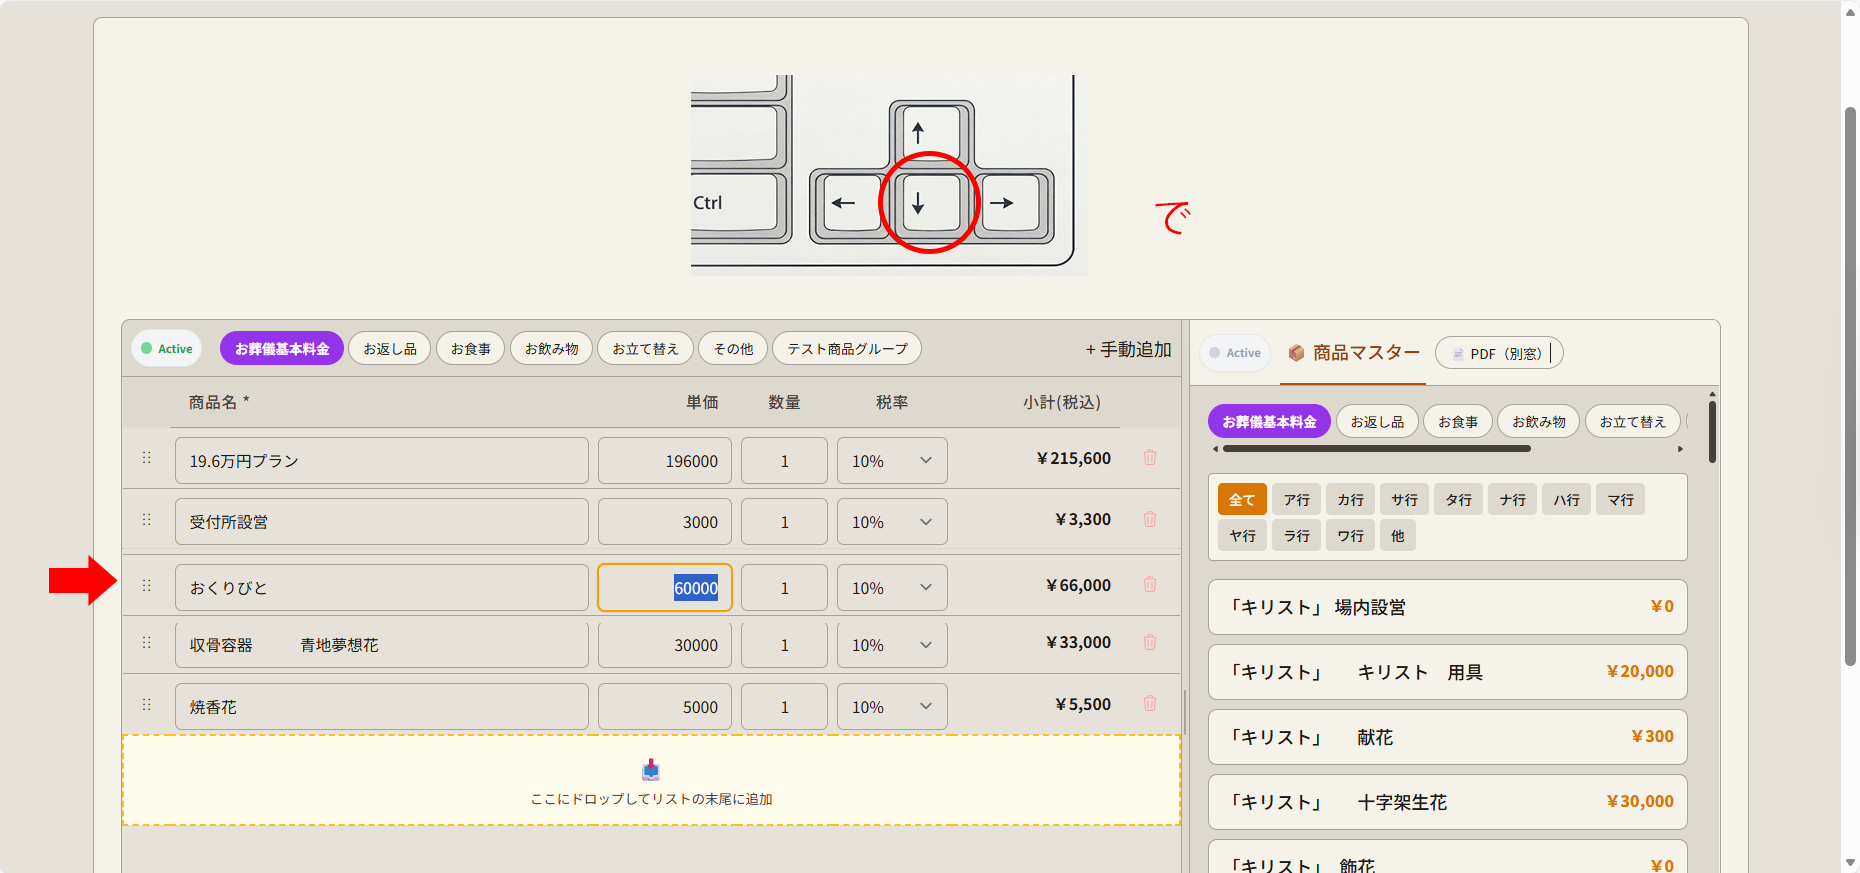Click the category chips horizontal scrollbar
Viewport: 1860px width, 873px height.
point(1376,449)
